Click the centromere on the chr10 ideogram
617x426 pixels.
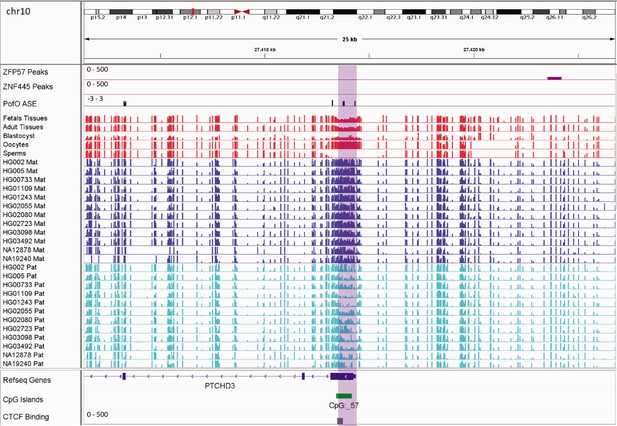click(x=242, y=12)
